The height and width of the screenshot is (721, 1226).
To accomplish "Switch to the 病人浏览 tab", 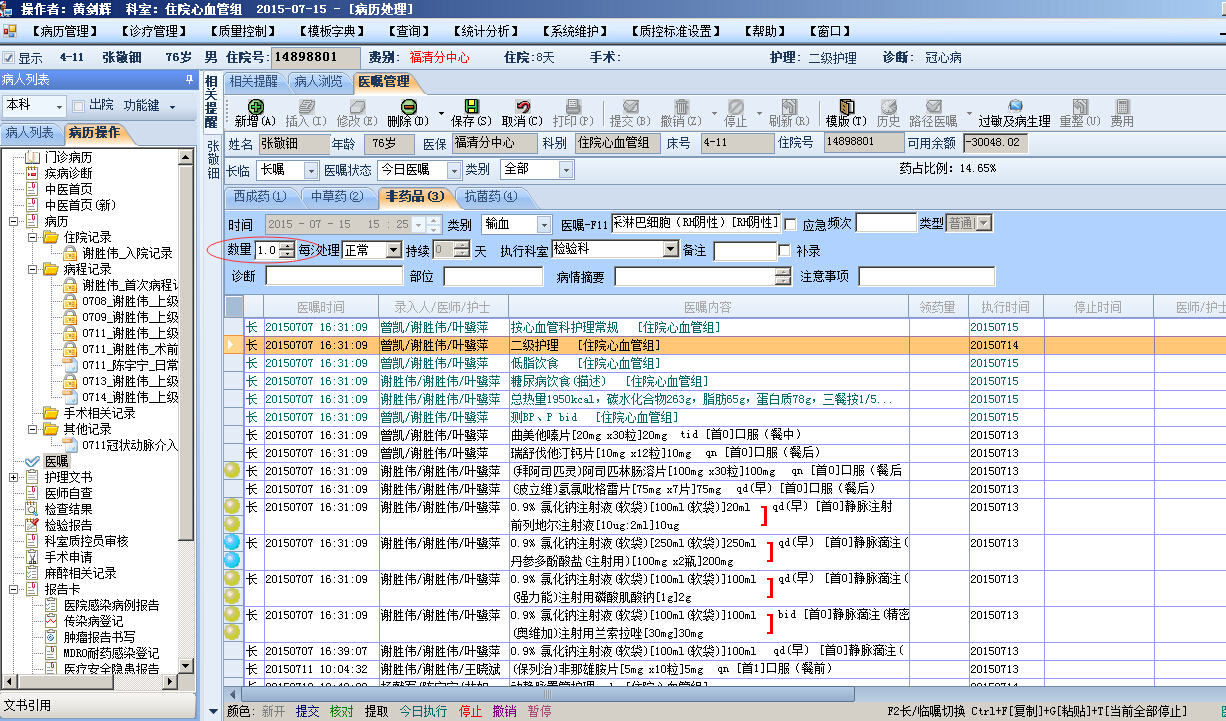I will tap(318, 81).
